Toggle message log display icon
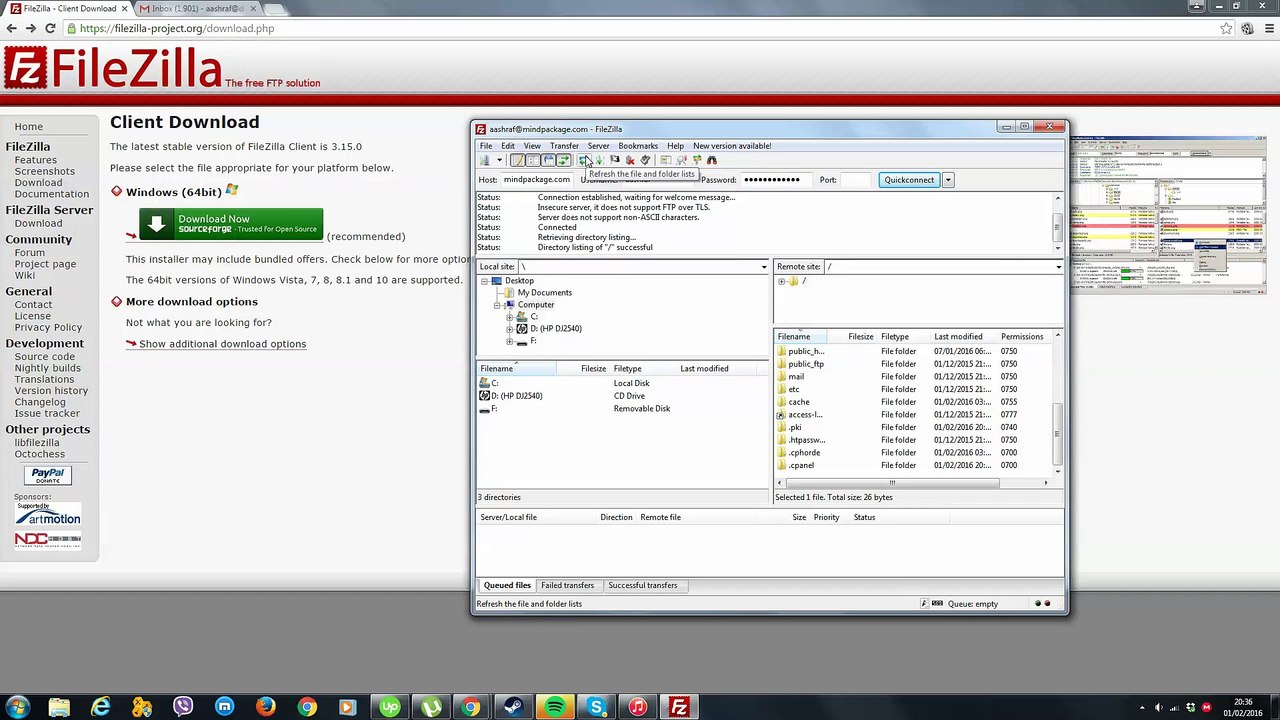Screen dimensions: 1280x720 tap(517, 160)
